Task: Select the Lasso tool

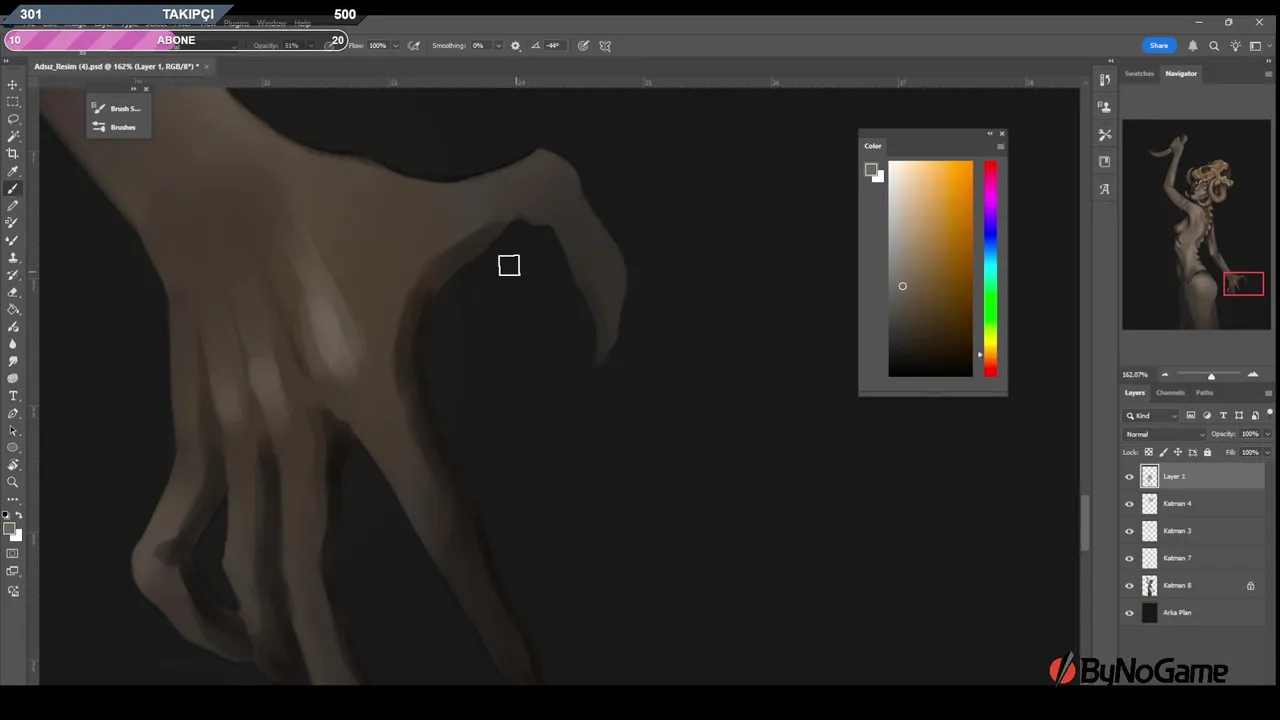Action: click(13, 119)
